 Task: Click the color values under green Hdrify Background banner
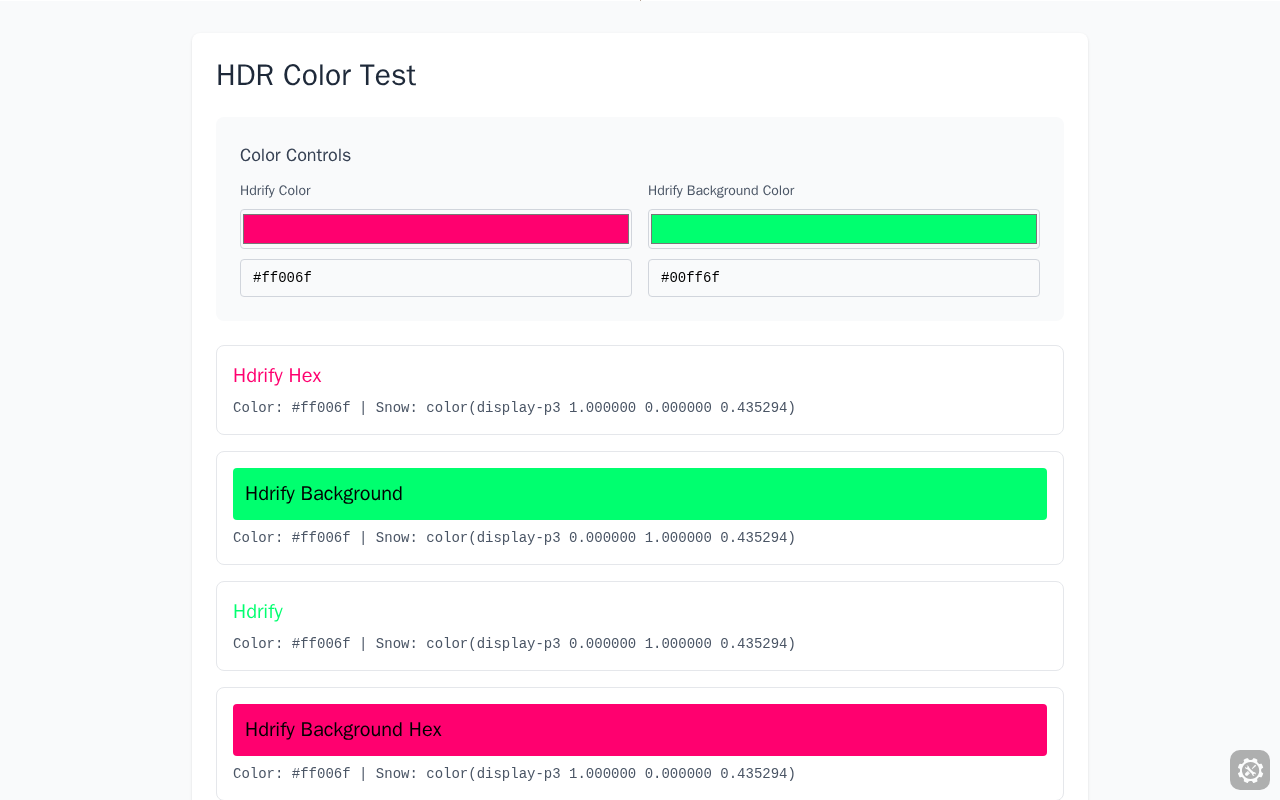click(514, 538)
